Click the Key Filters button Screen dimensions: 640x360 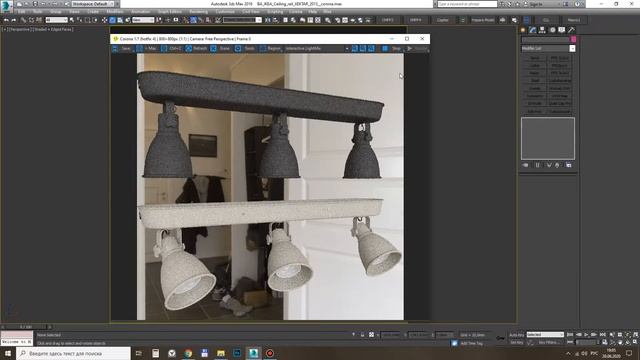548,342
